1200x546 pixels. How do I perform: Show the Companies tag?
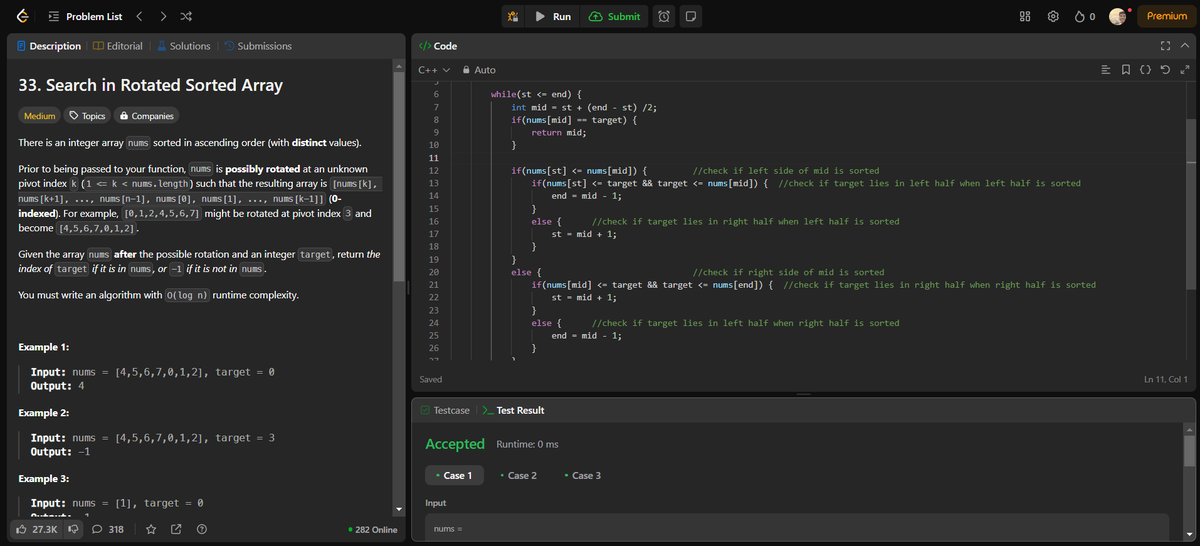(146, 116)
